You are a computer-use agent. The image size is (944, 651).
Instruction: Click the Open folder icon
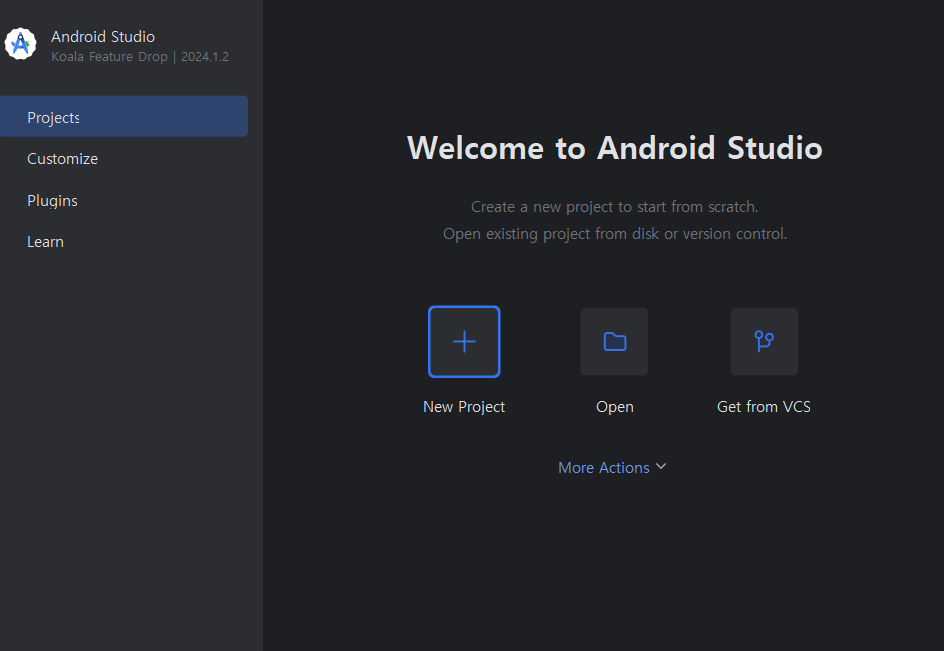614,341
